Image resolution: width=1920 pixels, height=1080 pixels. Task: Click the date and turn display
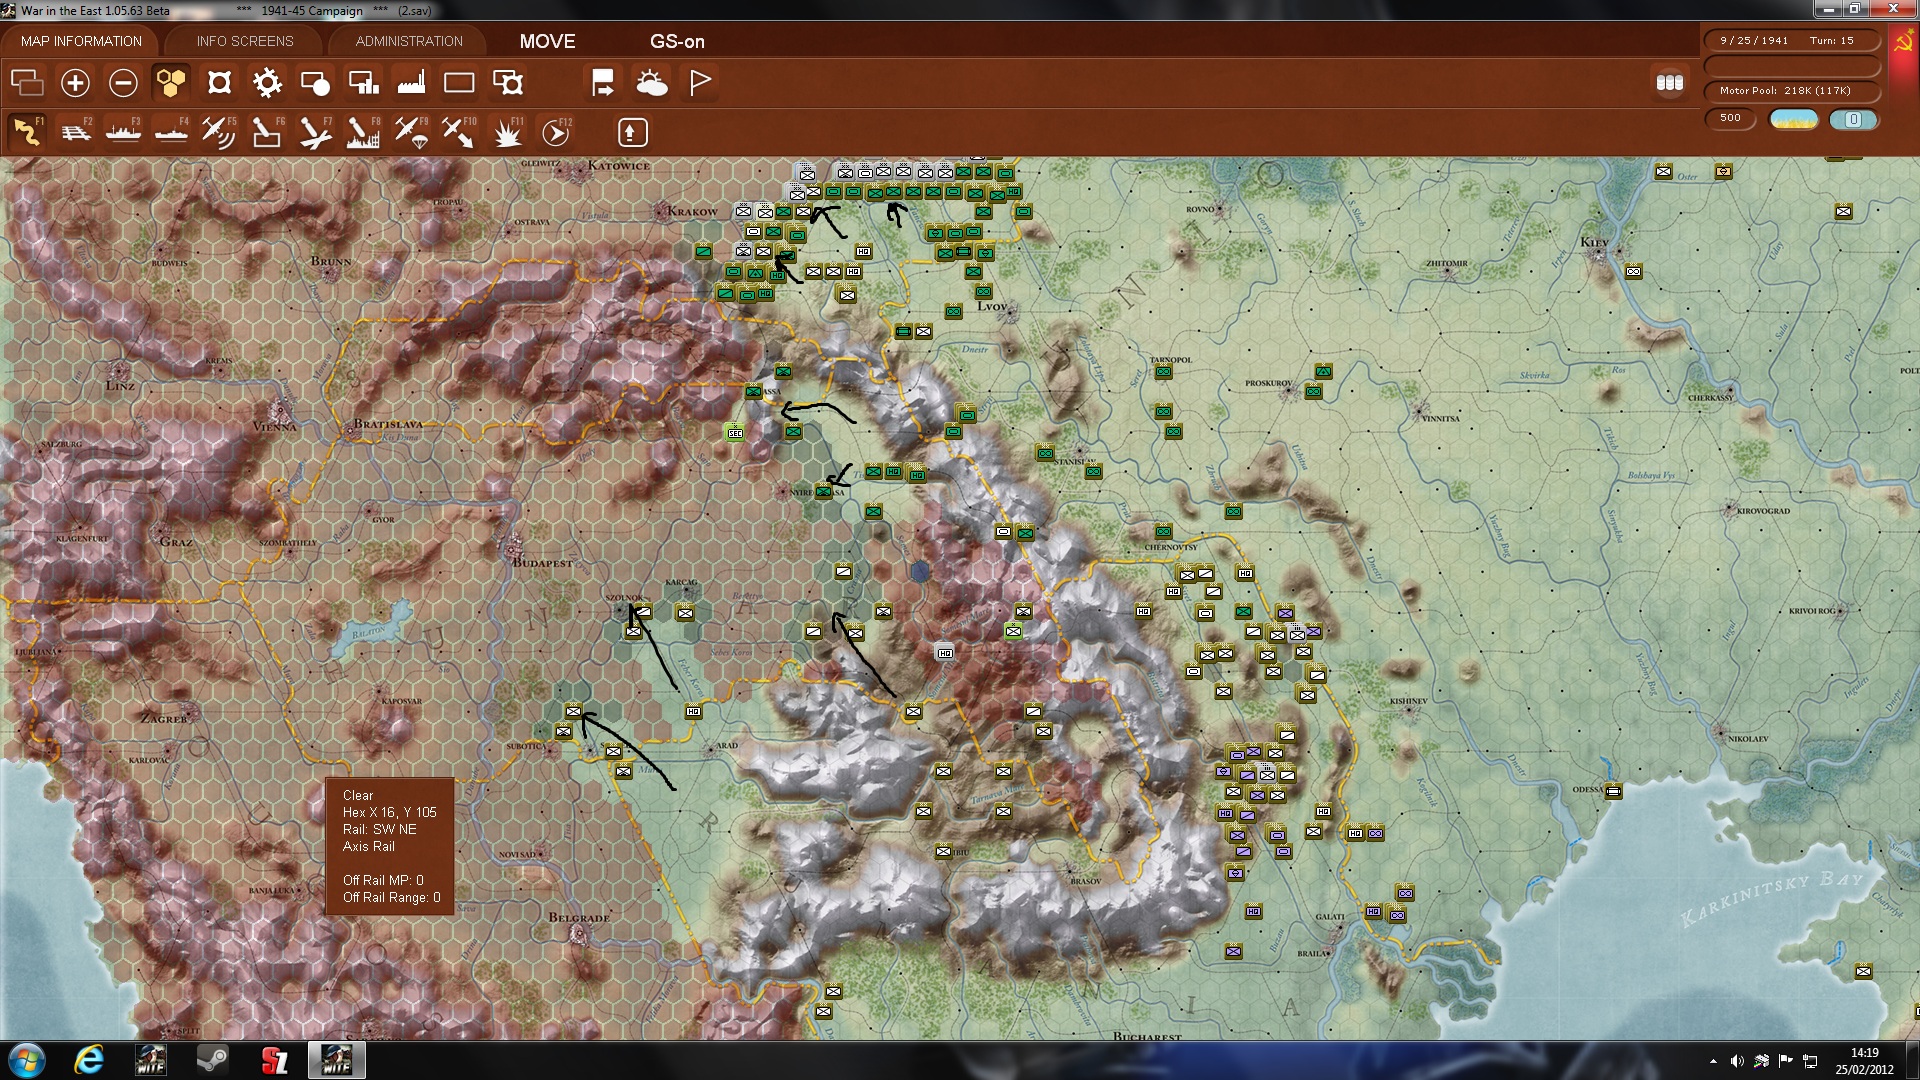pyautogui.click(x=1791, y=41)
